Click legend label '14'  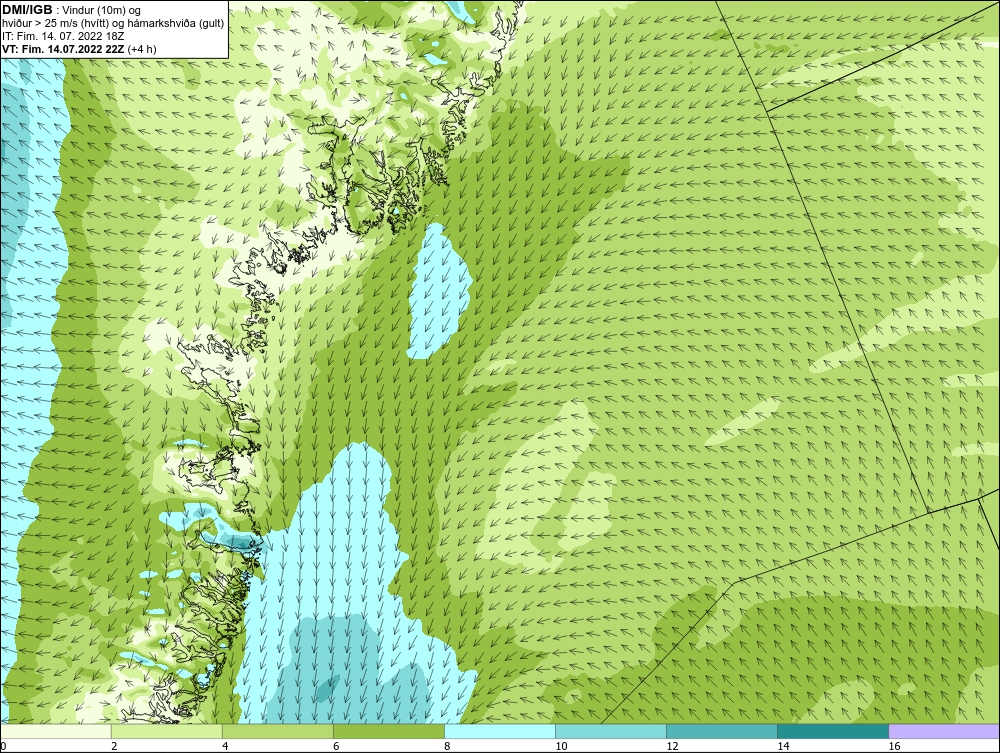point(783,746)
